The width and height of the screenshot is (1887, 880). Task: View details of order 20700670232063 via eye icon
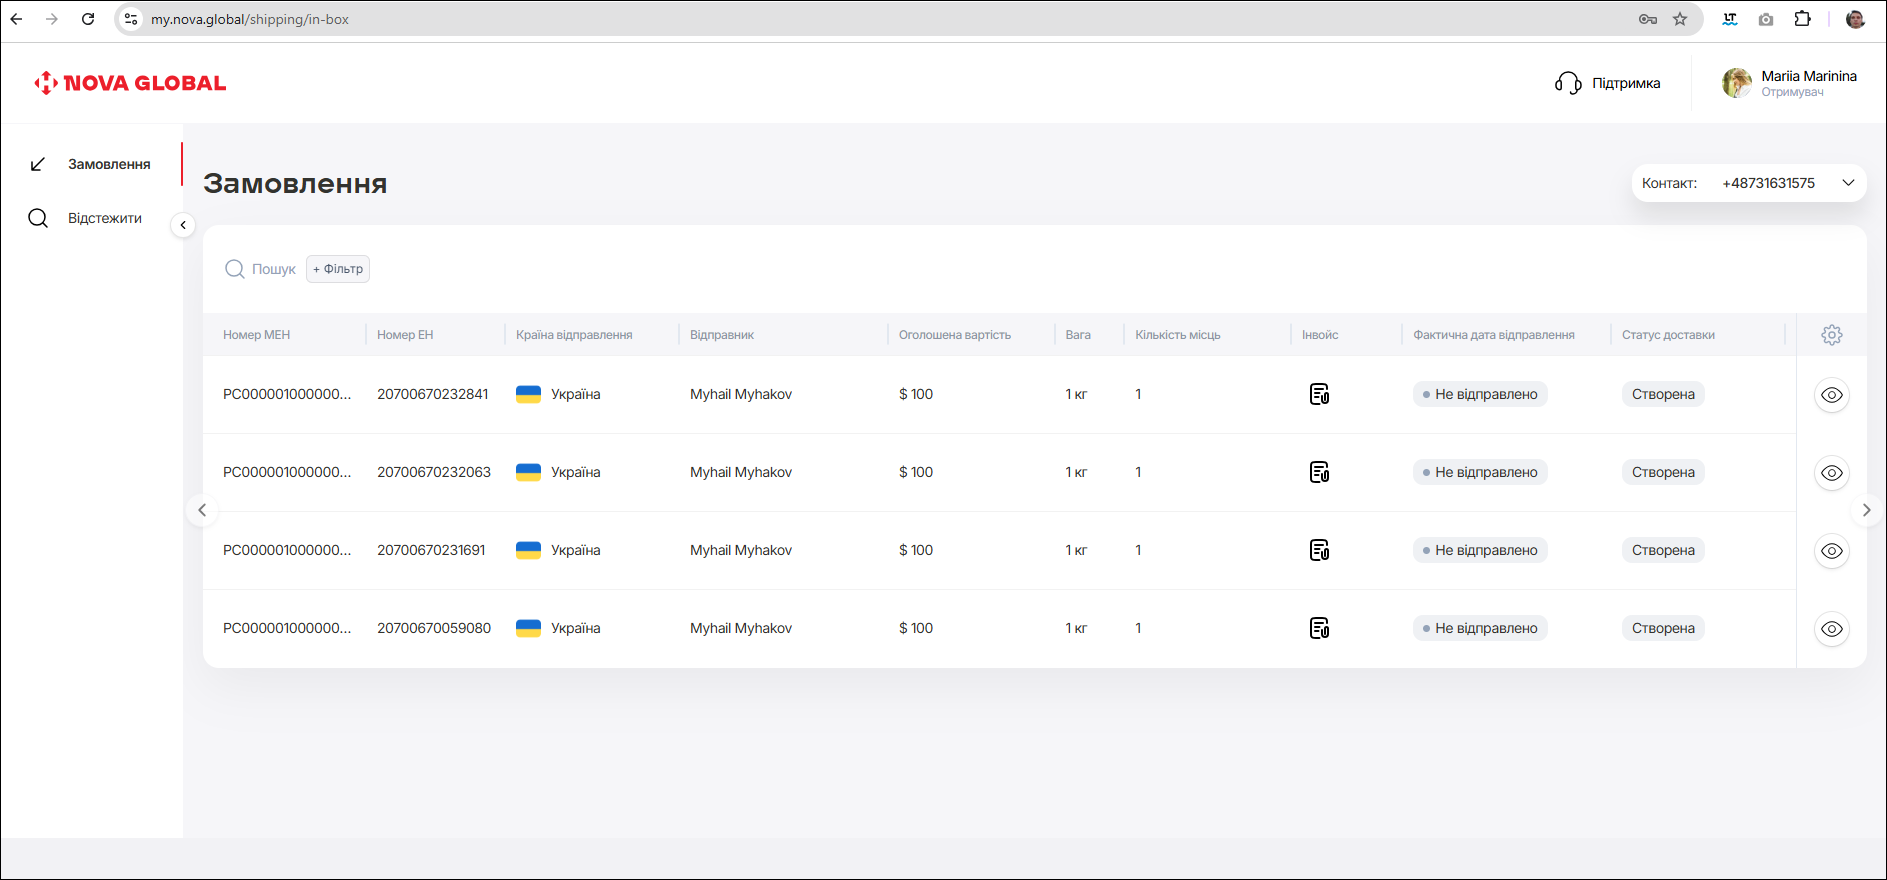tap(1832, 473)
